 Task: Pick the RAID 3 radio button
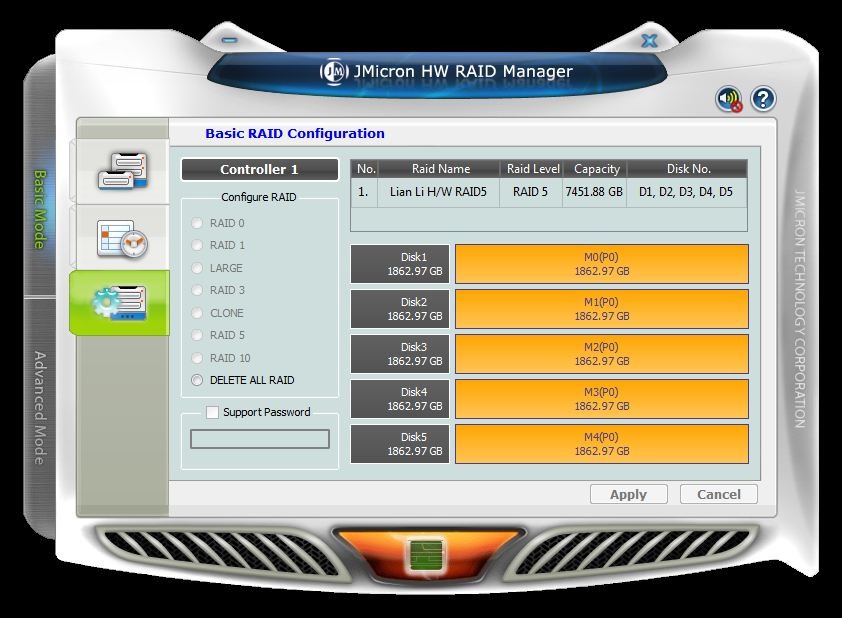pyautogui.click(x=197, y=290)
